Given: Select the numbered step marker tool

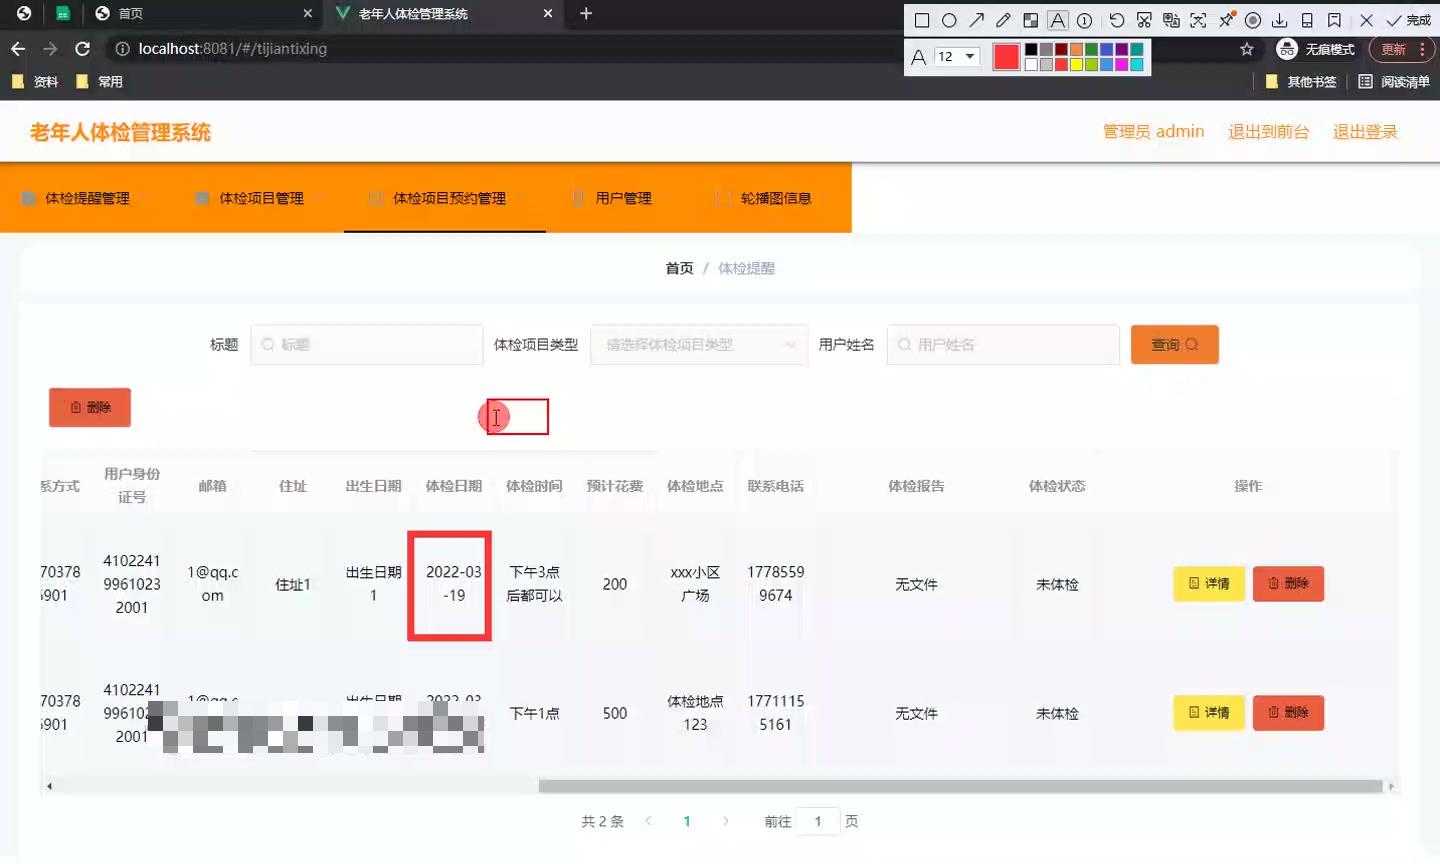Looking at the screenshot, I should tap(1084, 20).
